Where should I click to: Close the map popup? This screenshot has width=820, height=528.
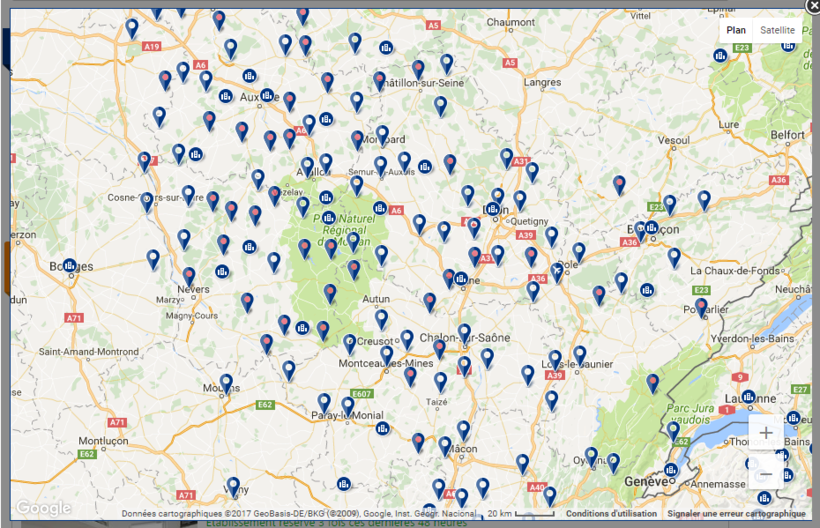pyautogui.click(x=812, y=7)
